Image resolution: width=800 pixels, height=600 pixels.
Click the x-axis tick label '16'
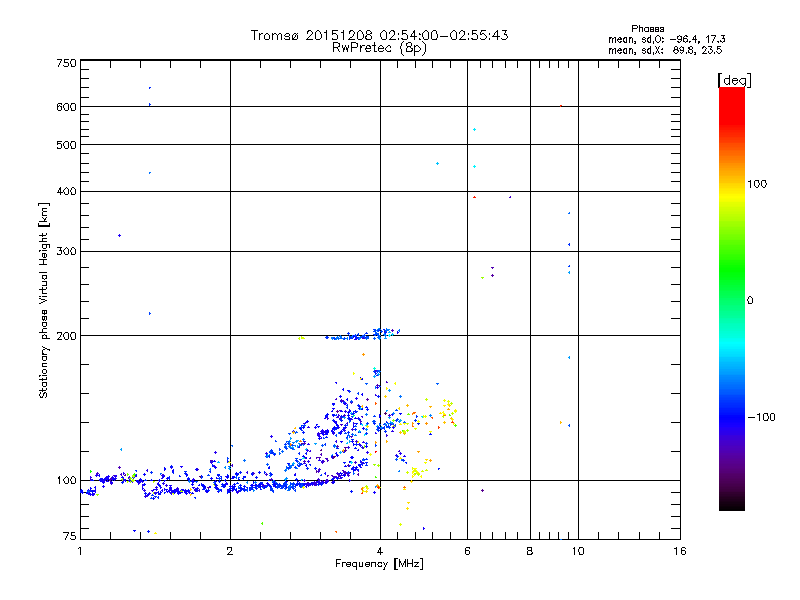tap(680, 551)
